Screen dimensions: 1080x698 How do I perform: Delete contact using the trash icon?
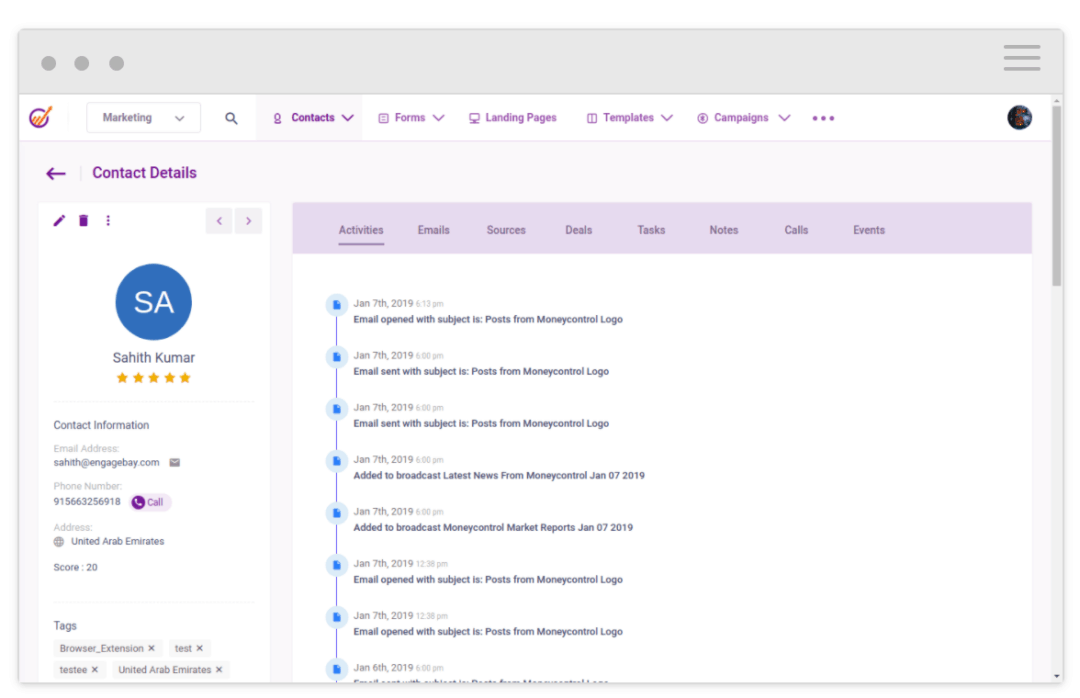point(84,221)
